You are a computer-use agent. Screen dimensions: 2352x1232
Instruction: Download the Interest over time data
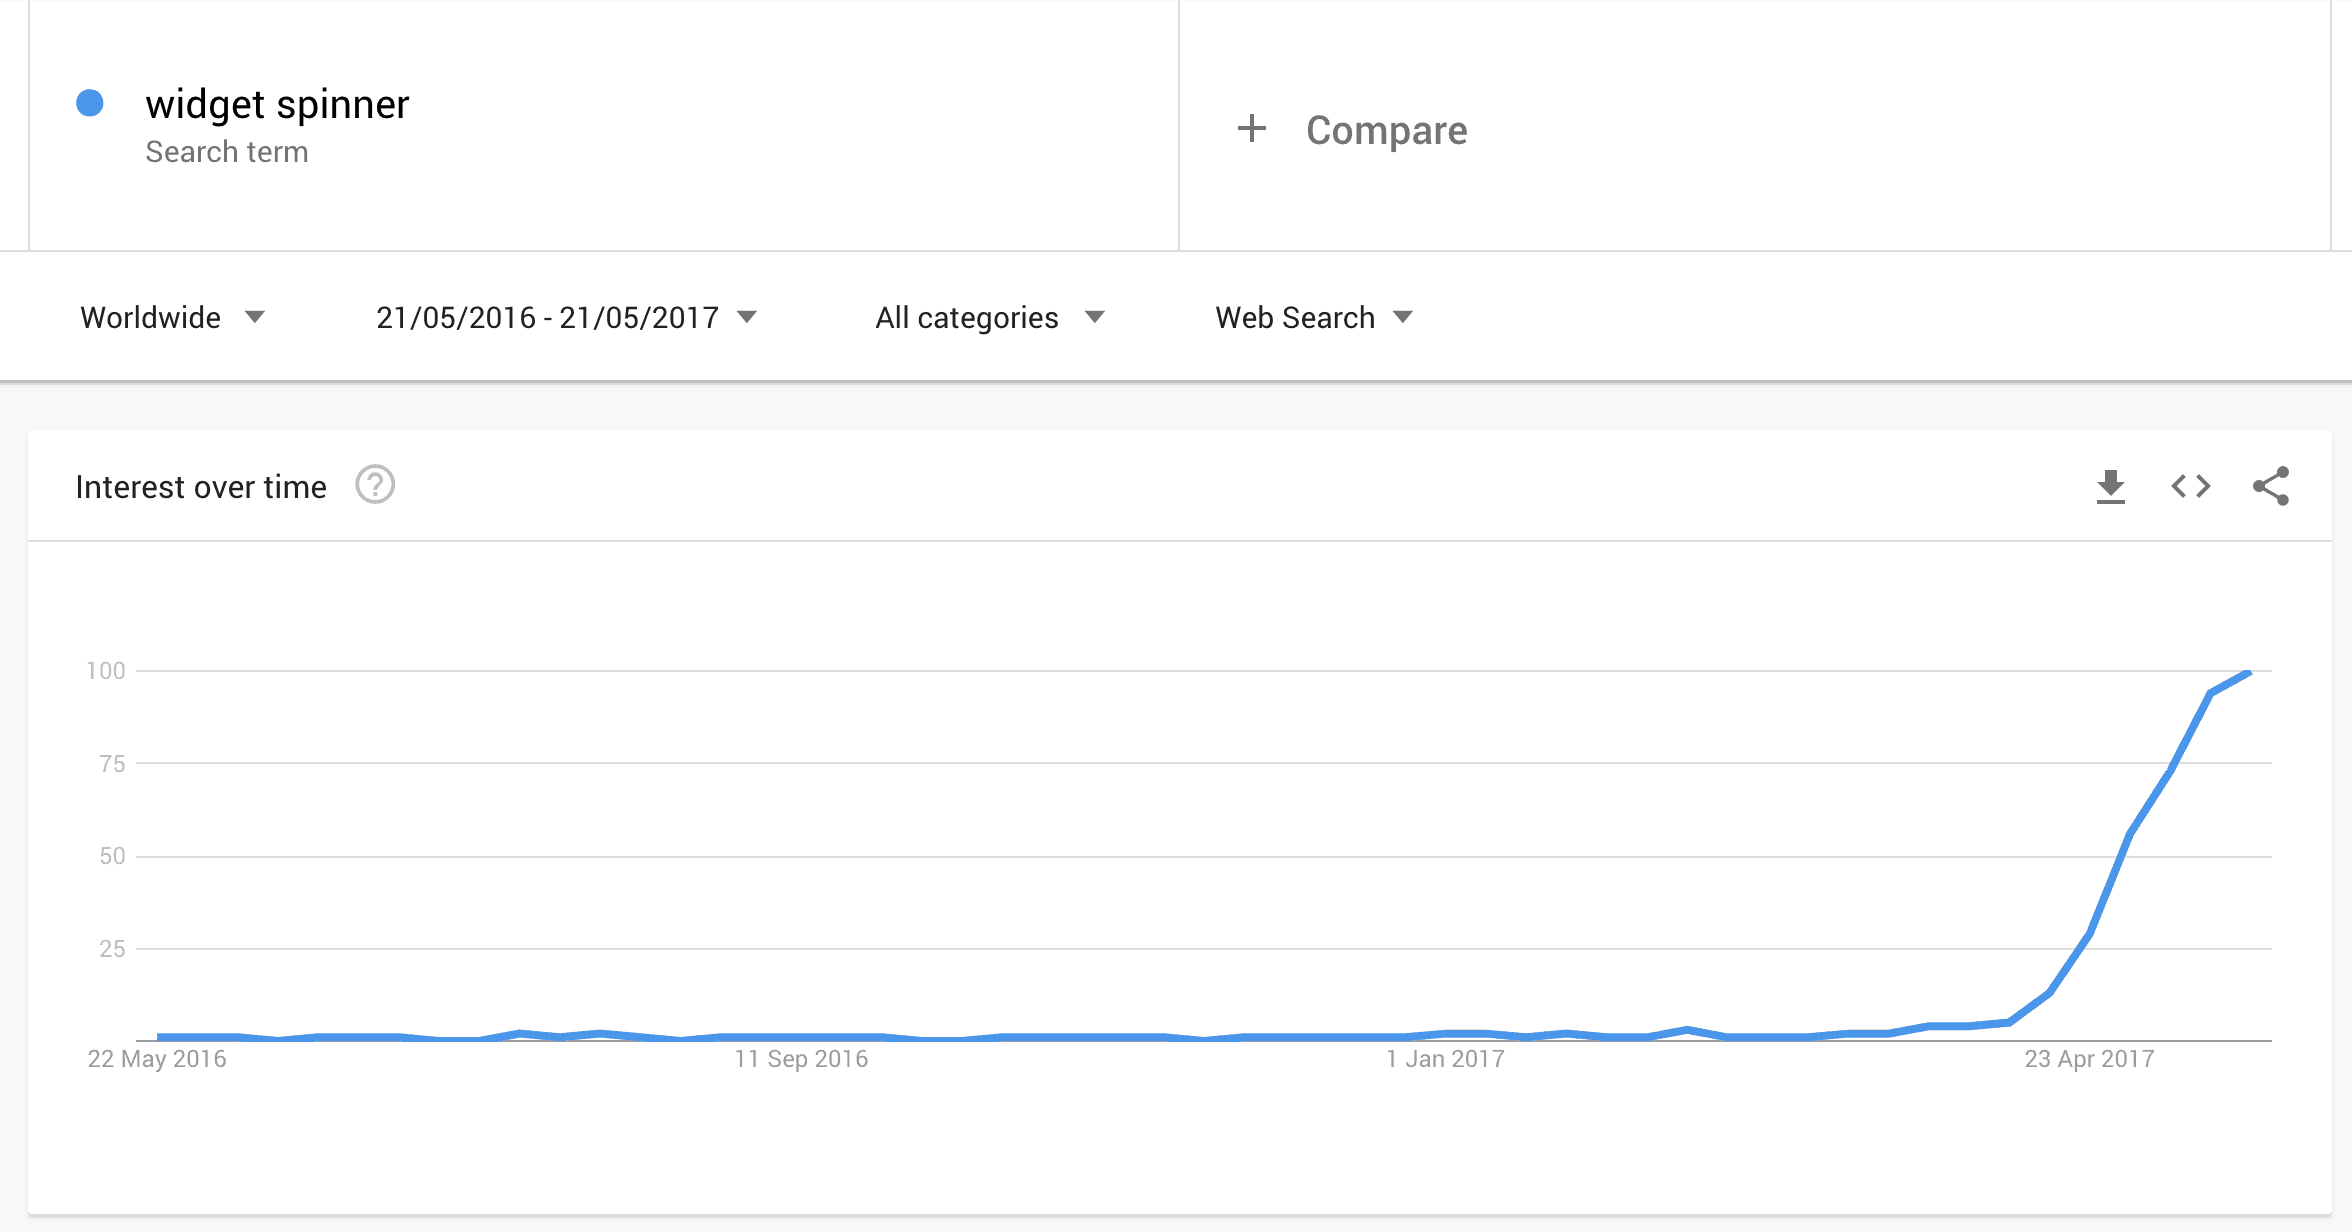click(x=2110, y=487)
